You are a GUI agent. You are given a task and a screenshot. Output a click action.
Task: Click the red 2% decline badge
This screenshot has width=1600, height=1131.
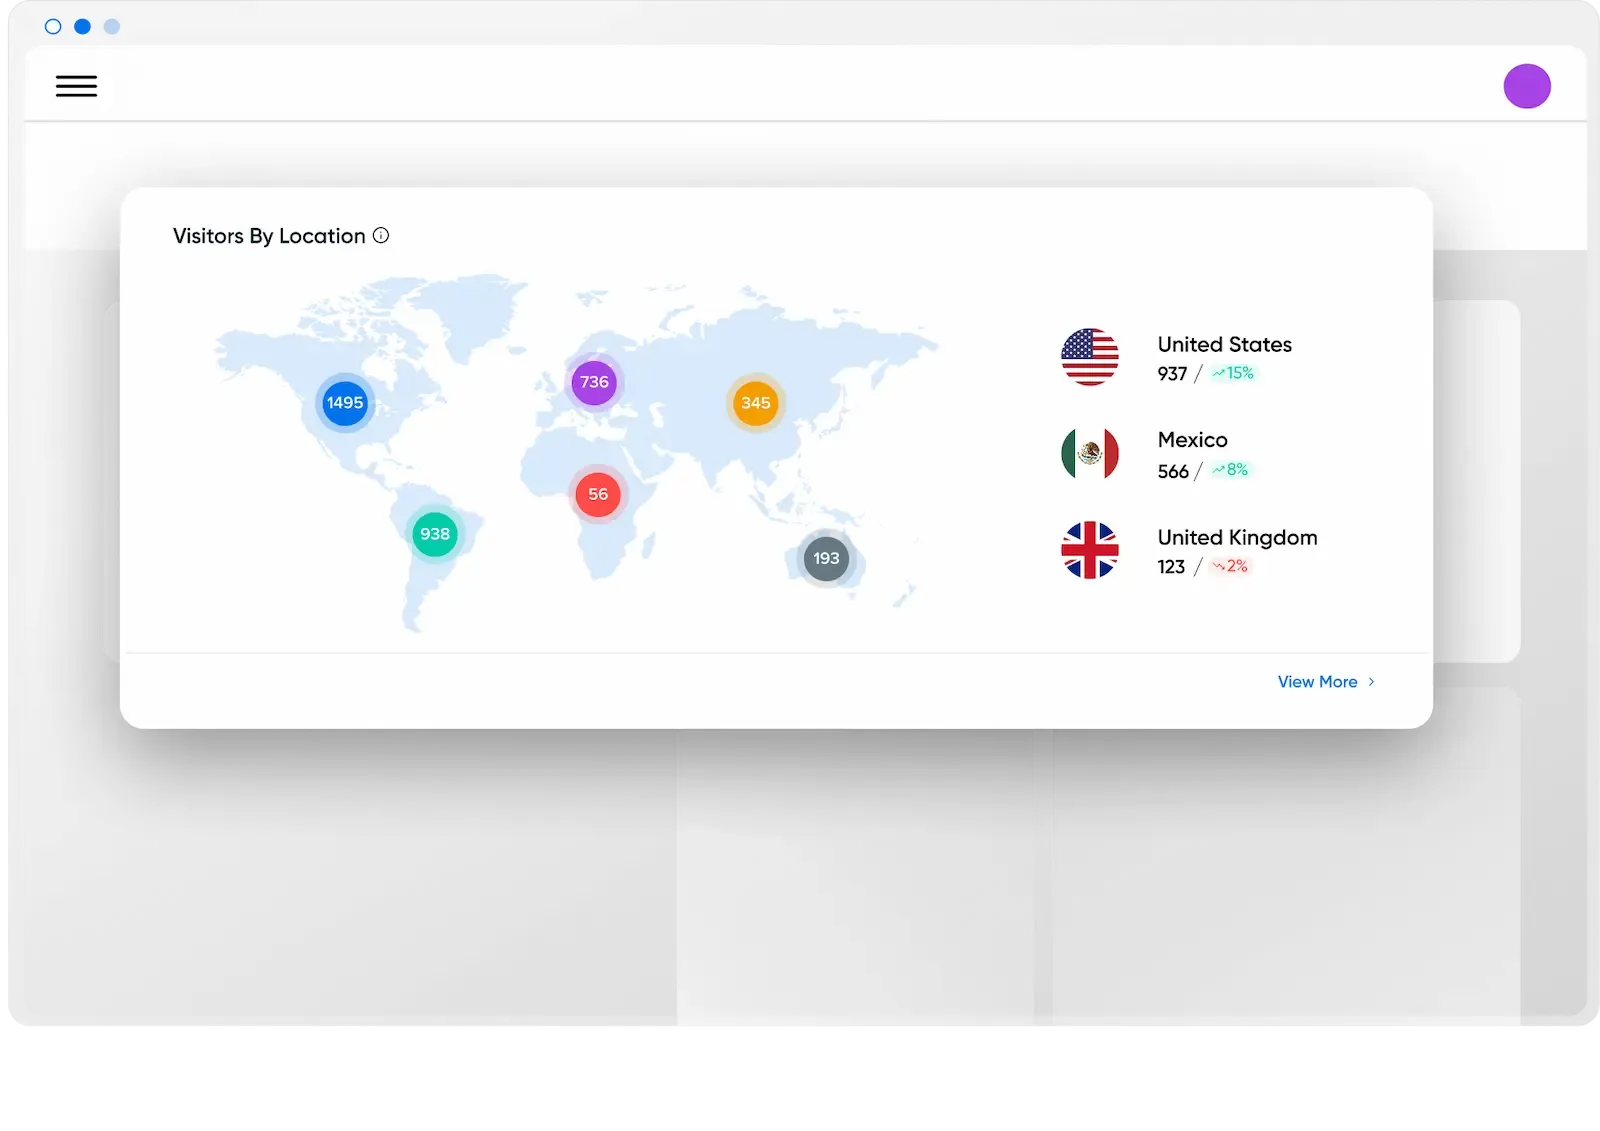[x=1230, y=567]
